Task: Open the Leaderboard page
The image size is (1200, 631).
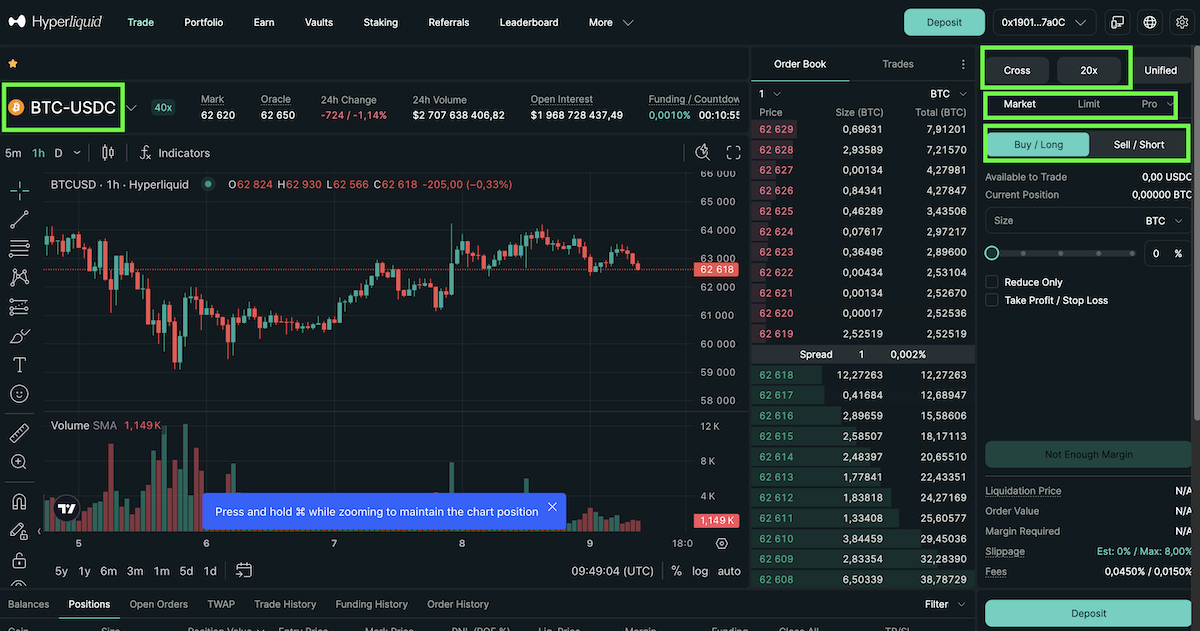Action: pos(529,22)
